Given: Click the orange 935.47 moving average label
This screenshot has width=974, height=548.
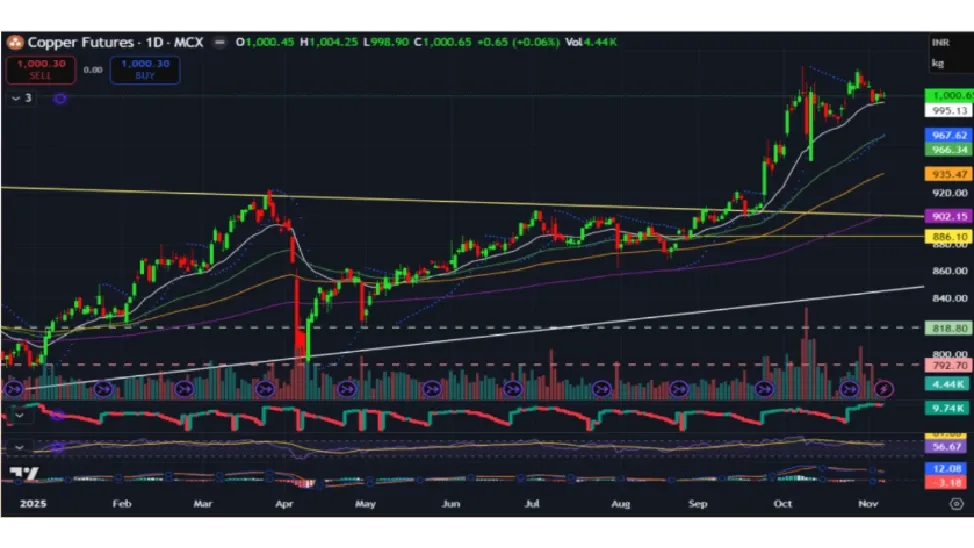Looking at the screenshot, I should point(946,174).
